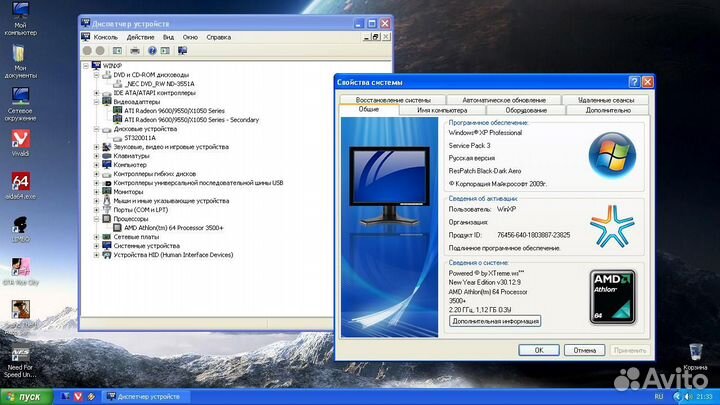Image resolution: width=720 pixels, height=405 pixels.
Task: Open the Окно menu
Action: point(190,37)
